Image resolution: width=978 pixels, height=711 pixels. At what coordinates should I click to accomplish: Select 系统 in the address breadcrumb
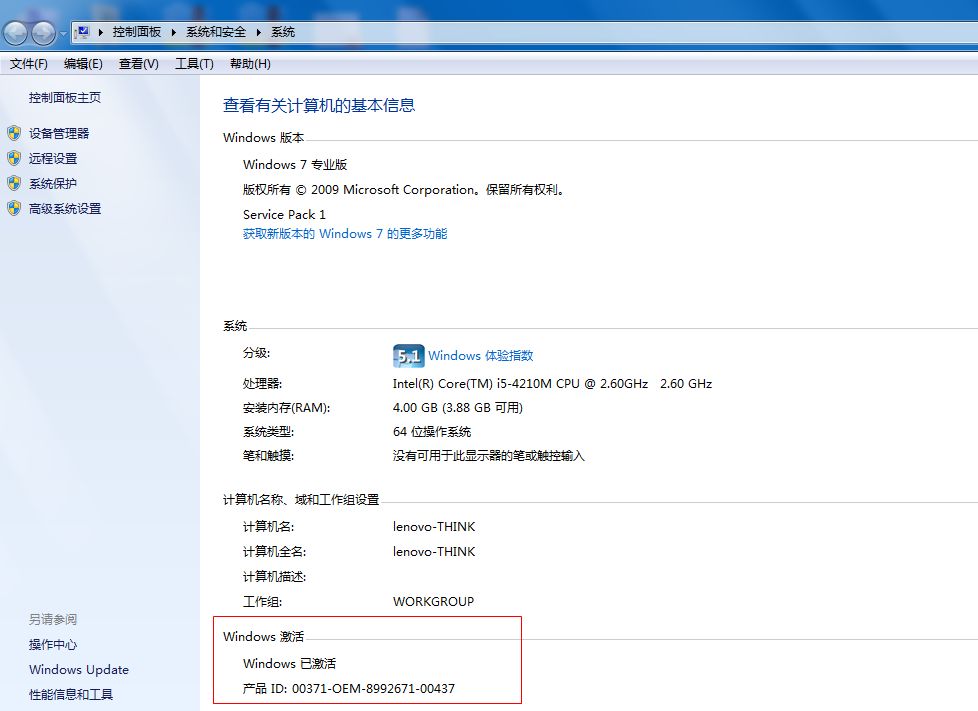(x=283, y=32)
